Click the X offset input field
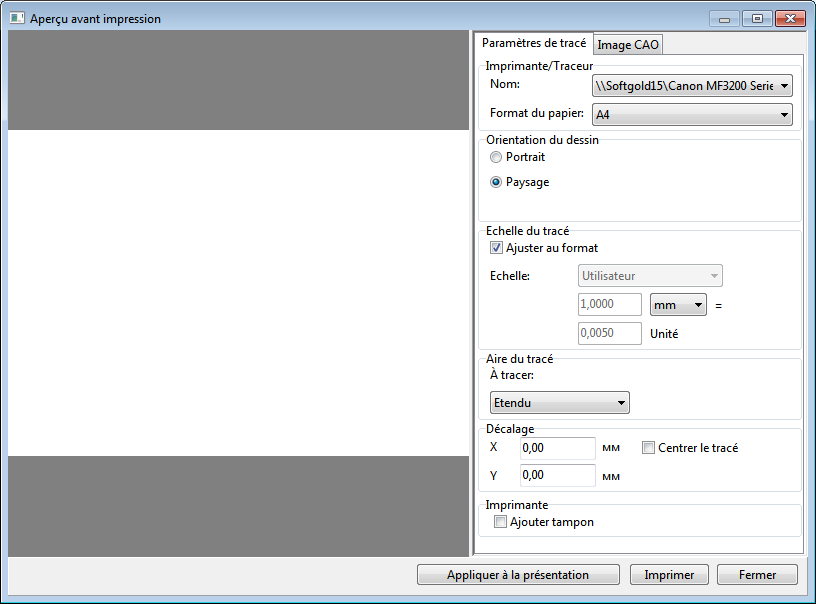The width and height of the screenshot is (816, 604). point(557,449)
